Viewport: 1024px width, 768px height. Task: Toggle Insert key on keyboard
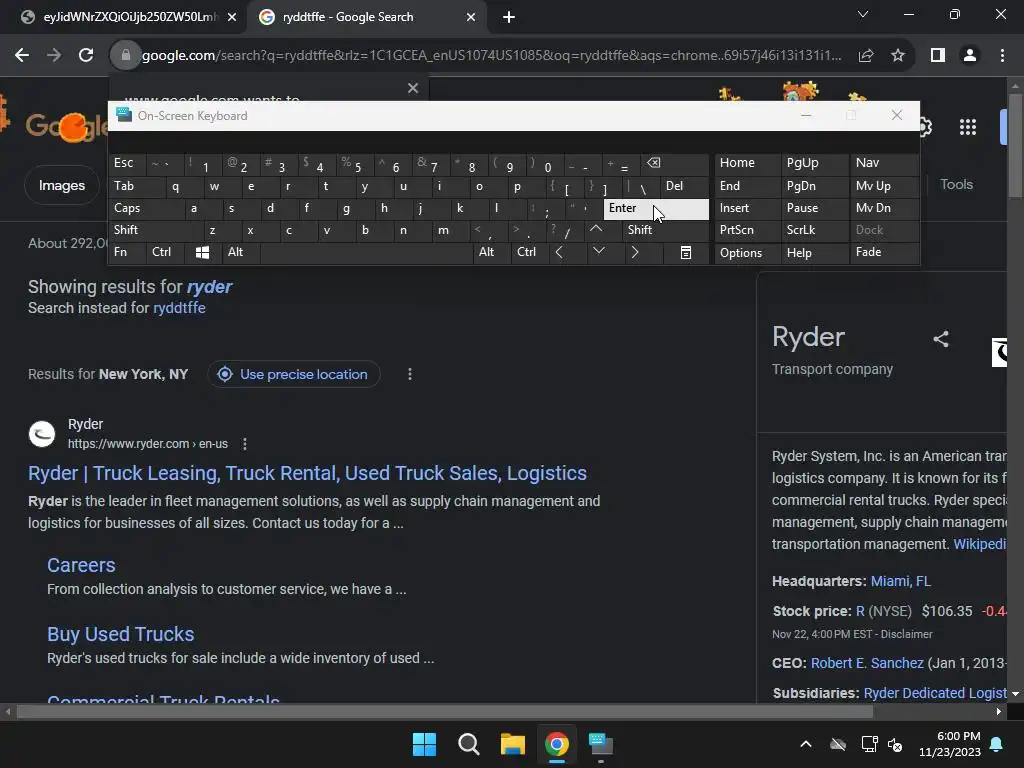[x=747, y=208]
